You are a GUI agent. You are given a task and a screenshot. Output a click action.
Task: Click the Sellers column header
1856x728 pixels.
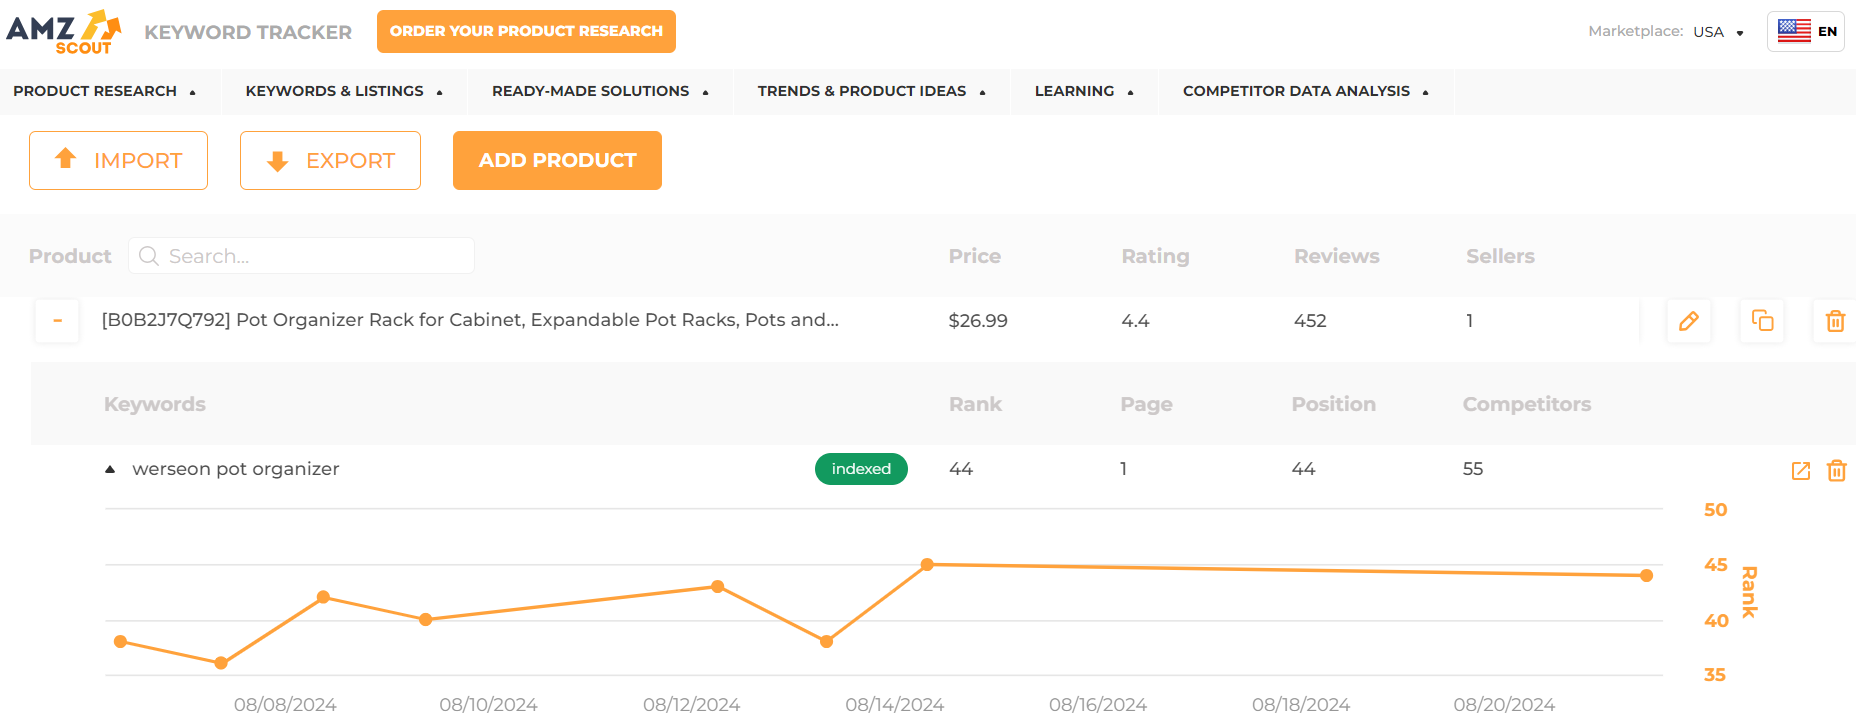(x=1500, y=256)
